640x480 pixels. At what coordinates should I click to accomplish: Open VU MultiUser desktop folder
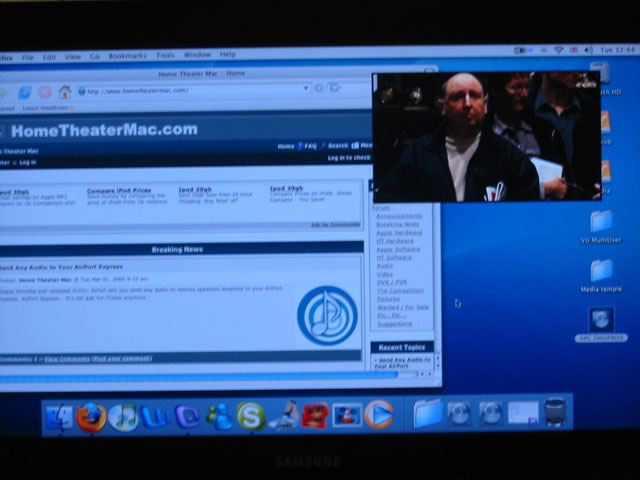click(x=601, y=227)
